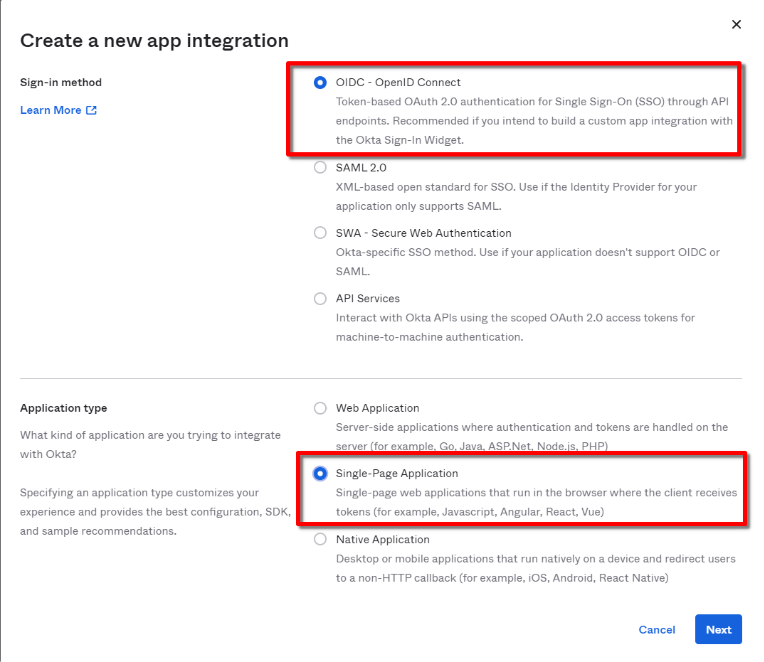
Task: Click the 'API Services' option label text
Action: [x=368, y=298]
